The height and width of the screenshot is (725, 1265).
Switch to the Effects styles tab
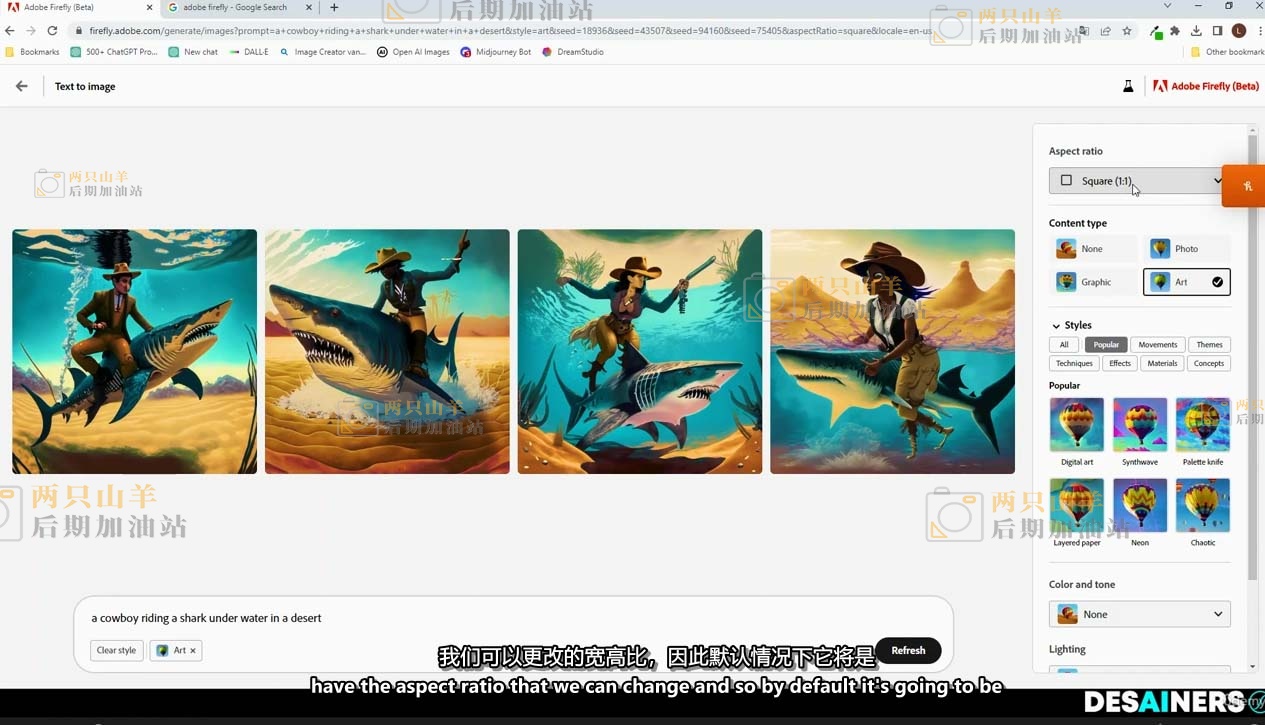pos(1120,364)
